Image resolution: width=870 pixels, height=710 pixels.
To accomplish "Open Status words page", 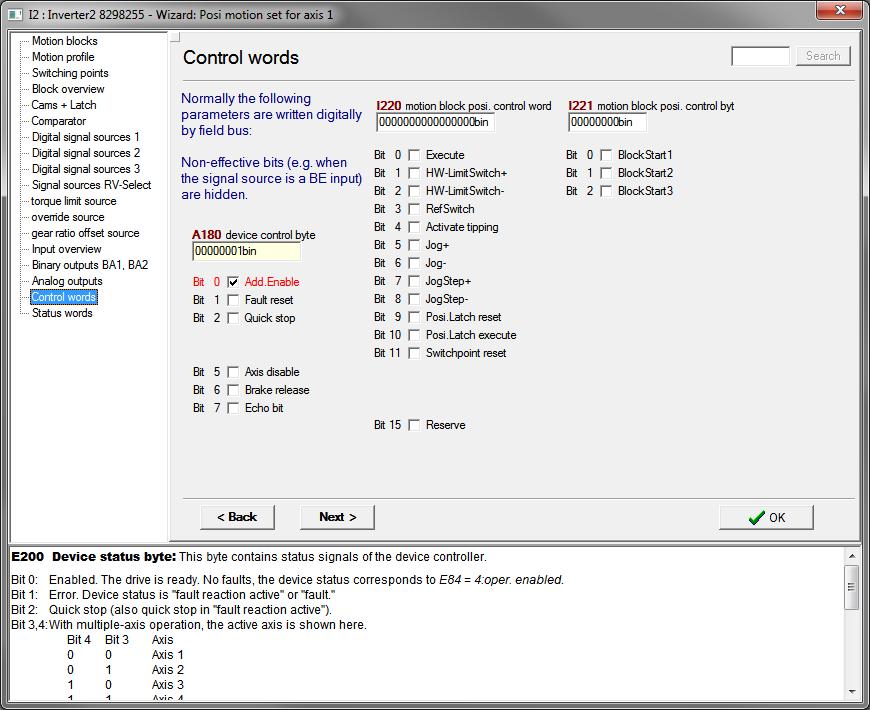I will point(62,313).
